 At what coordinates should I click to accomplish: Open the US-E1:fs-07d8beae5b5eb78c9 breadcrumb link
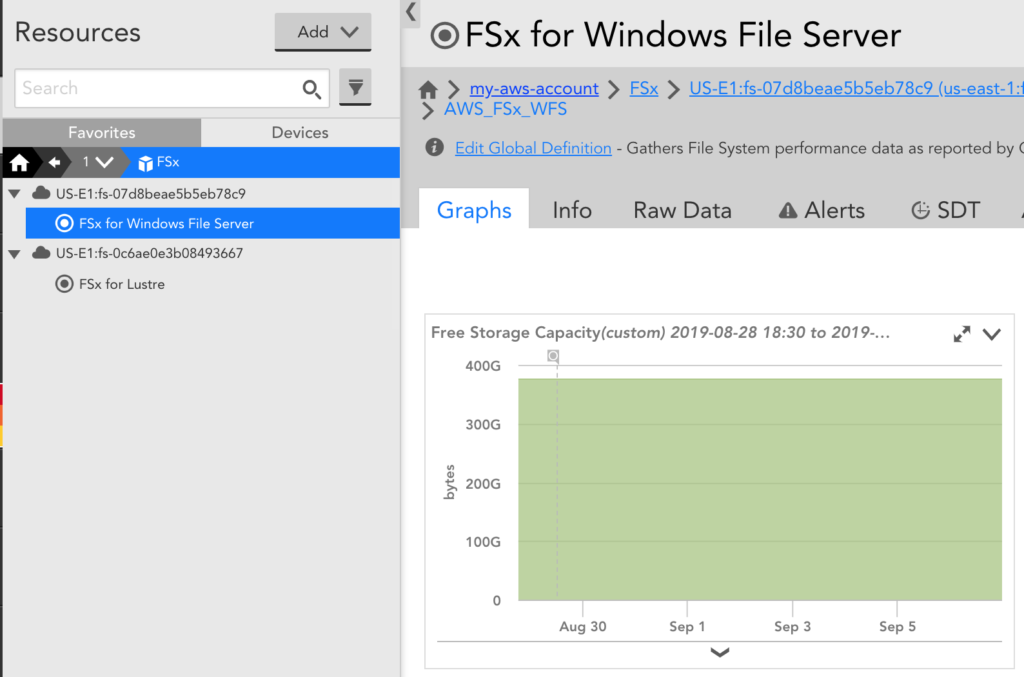pos(856,88)
